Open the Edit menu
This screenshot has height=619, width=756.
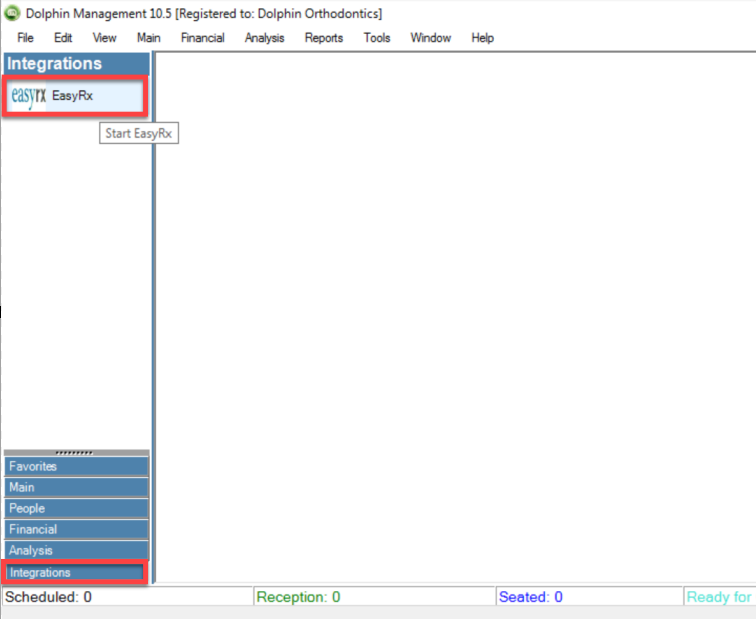63,38
